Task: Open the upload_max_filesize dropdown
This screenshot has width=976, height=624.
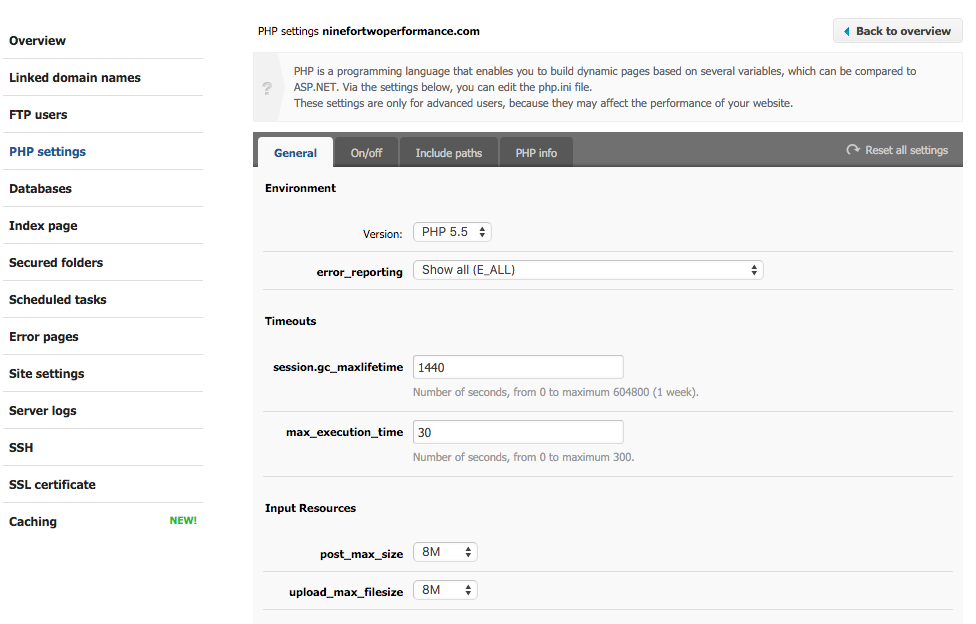Action: pos(445,590)
